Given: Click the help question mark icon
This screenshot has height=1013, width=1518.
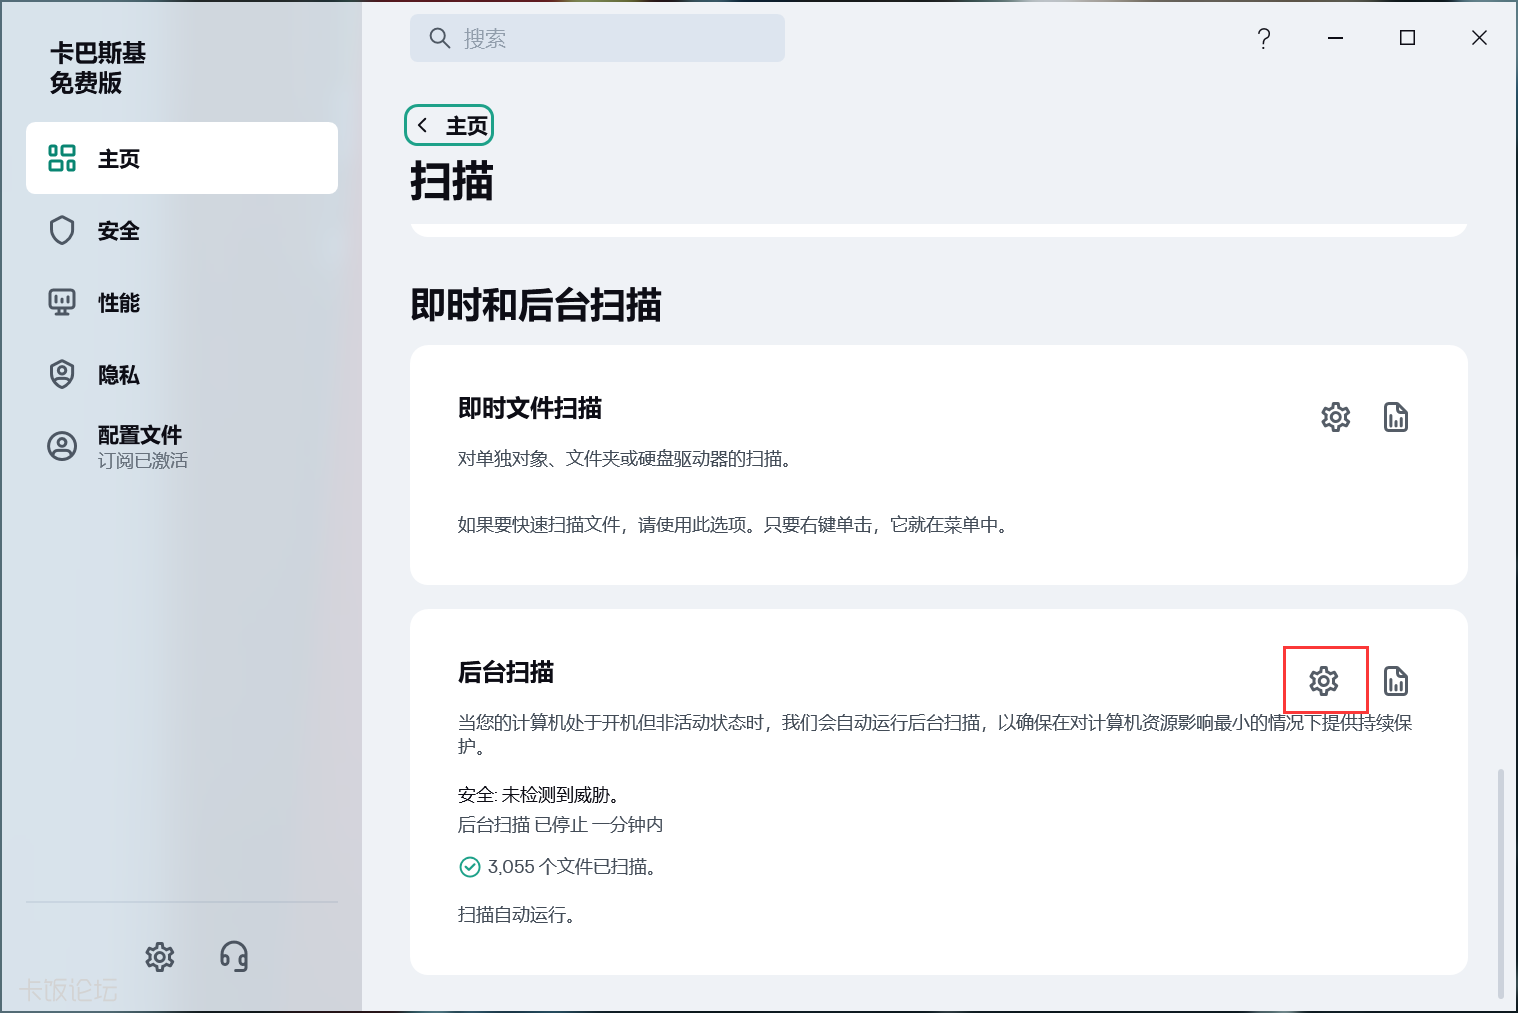Looking at the screenshot, I should 1264,38.
